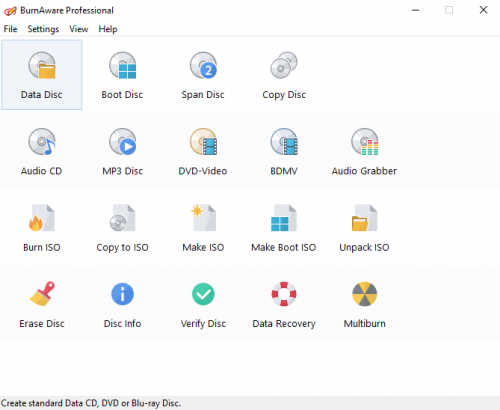Open the Audio Grabber tool
The image size is (500, 410).
[364, 151]
